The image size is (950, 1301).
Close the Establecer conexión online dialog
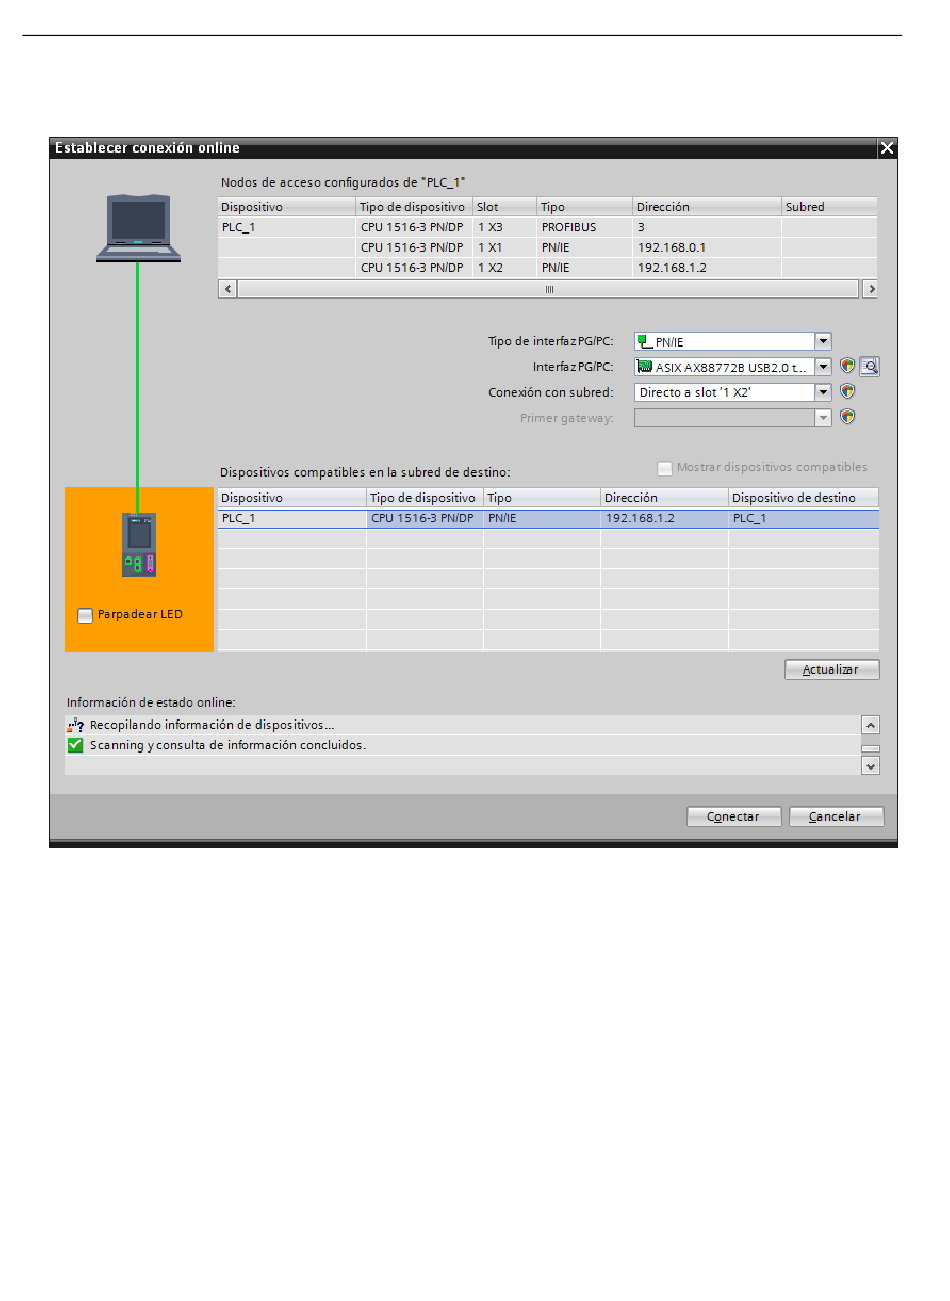(887, 148)
